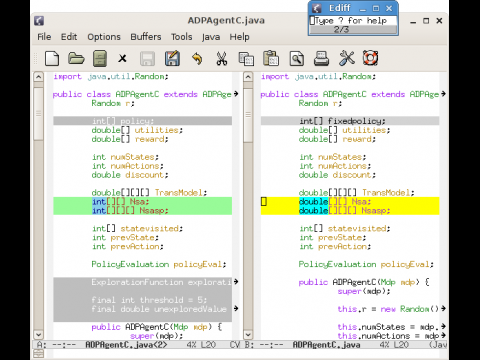
Task: Open directory with the cabinet (Dired) icon
Action: point(100,59)
